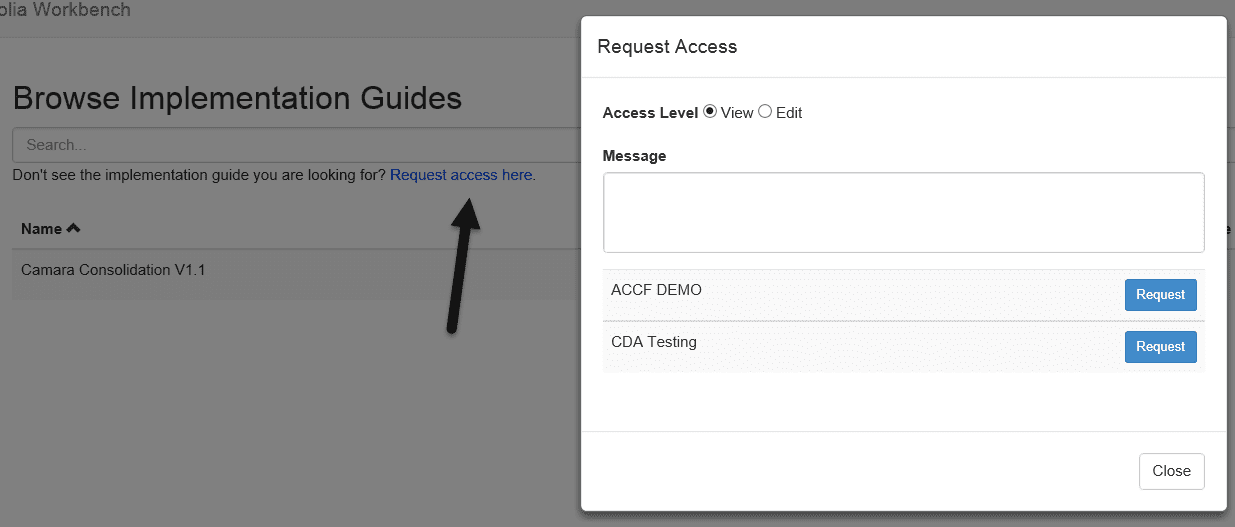Screen dimensions: 1235x527
Task: Close the Request Access dialog
Action: click(1171, 471)
